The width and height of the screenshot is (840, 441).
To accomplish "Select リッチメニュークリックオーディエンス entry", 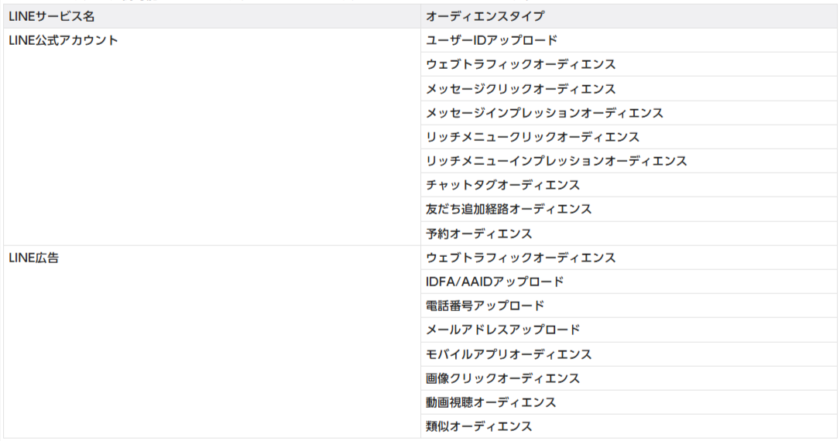I will point(532,137).
